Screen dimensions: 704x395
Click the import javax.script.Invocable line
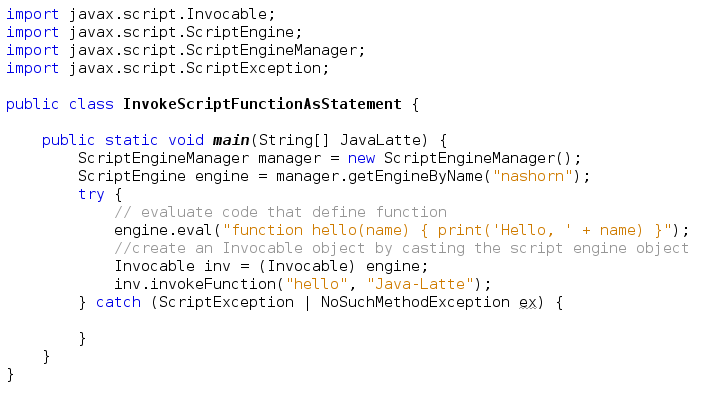pyautogui.click(x=141, y=14)
